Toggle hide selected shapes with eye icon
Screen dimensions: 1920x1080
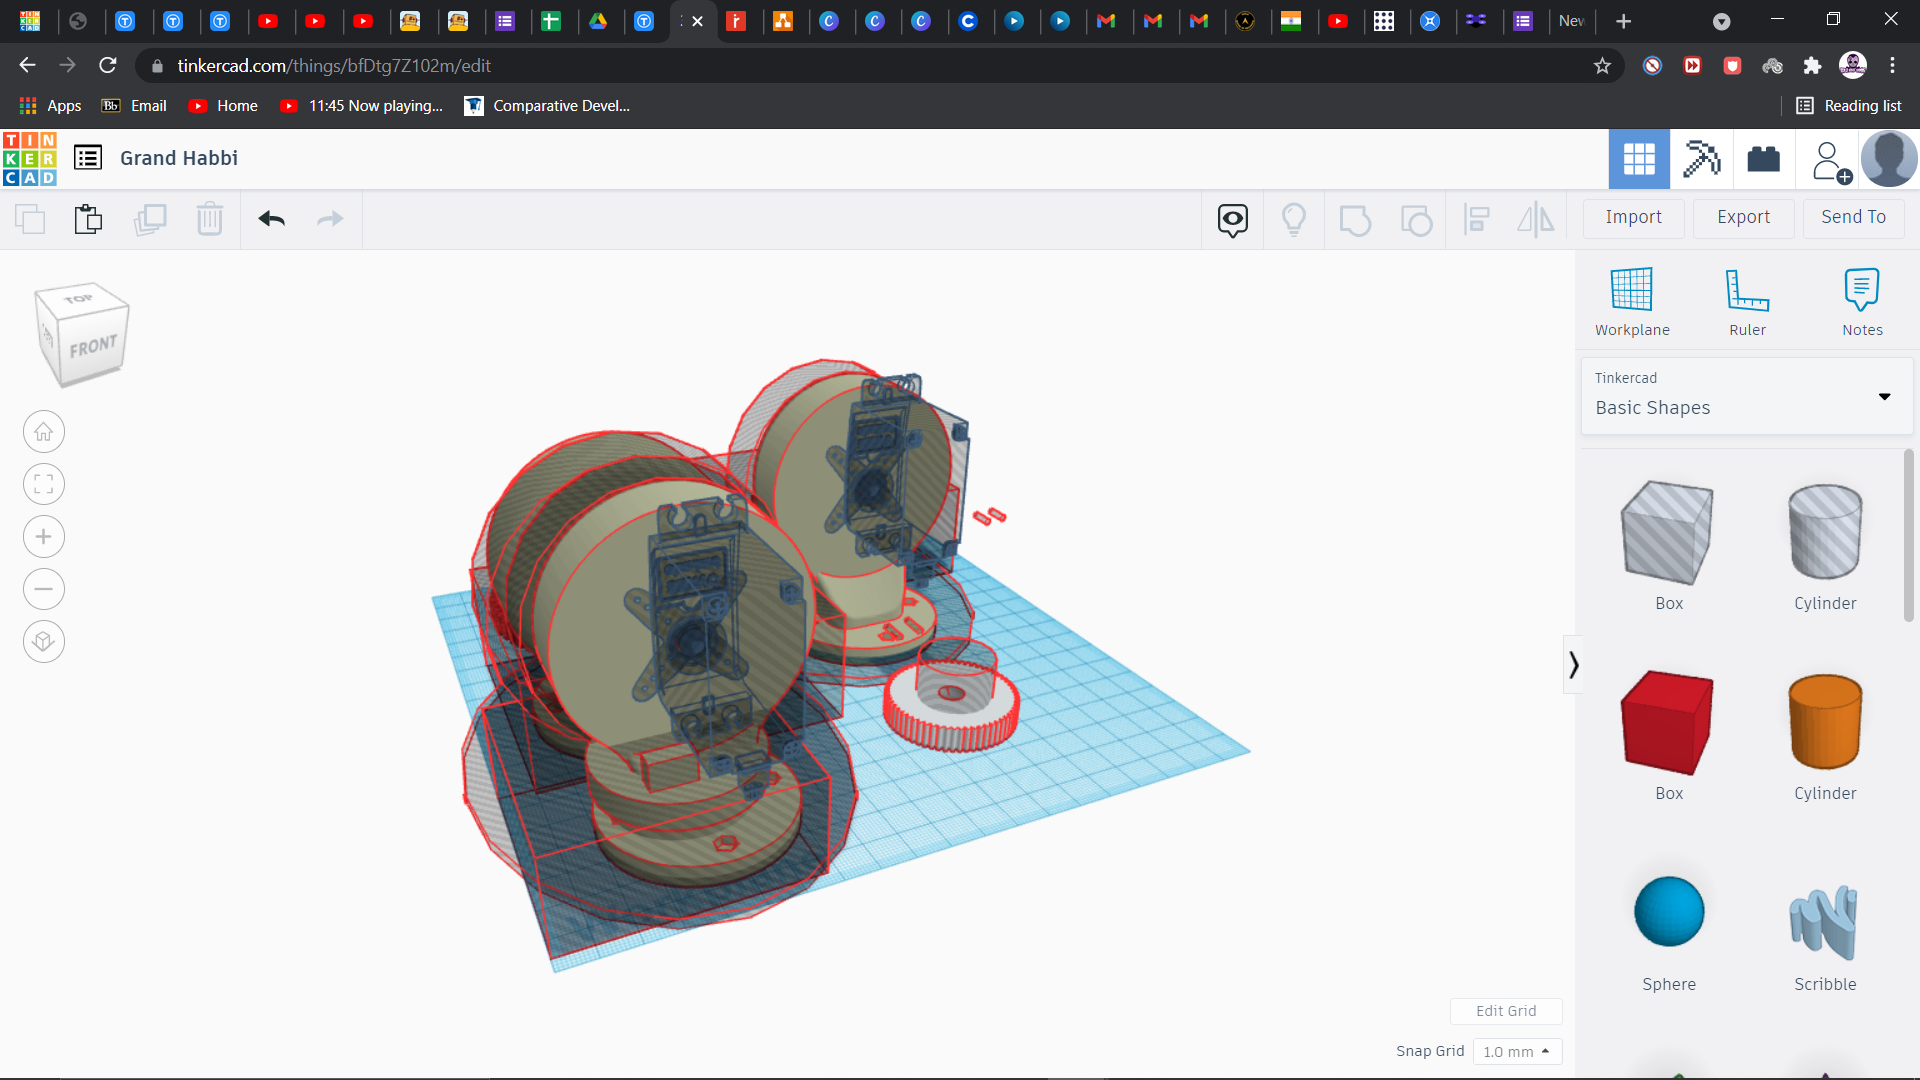click(x=1232, y=219)
